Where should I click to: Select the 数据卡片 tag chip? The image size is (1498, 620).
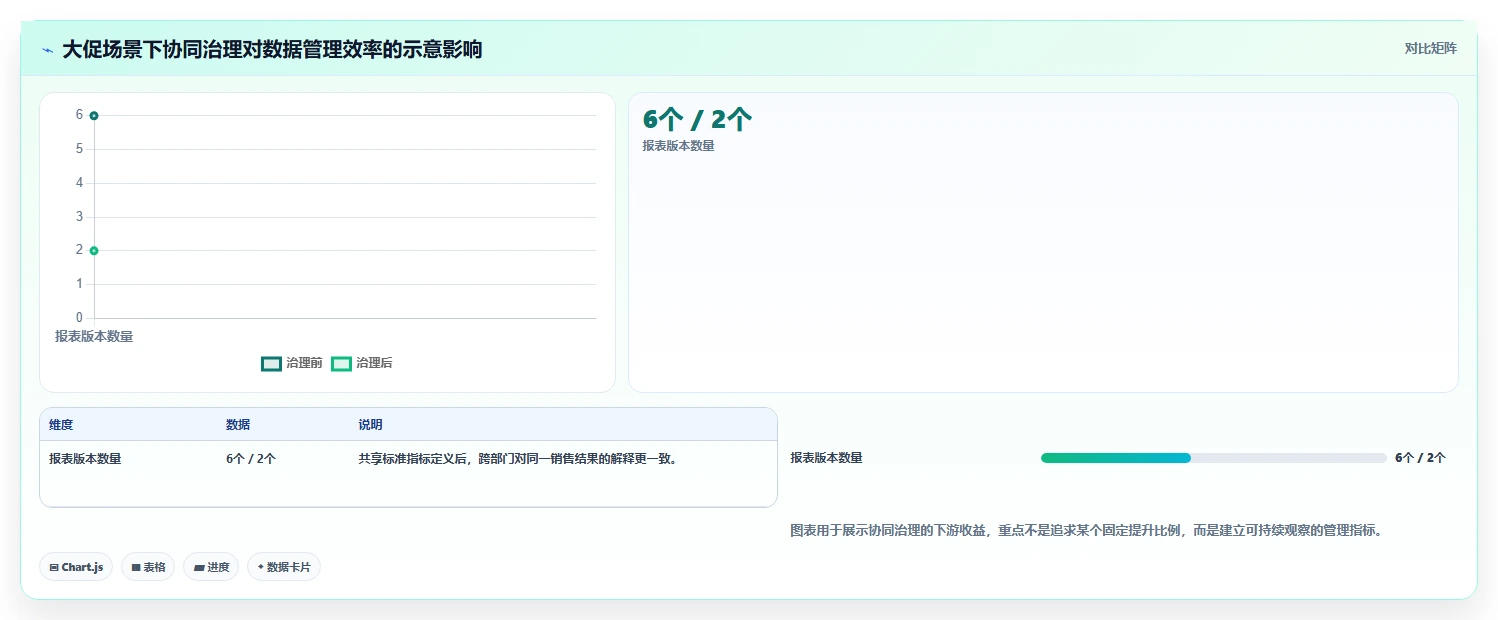[x=284, y=567]
